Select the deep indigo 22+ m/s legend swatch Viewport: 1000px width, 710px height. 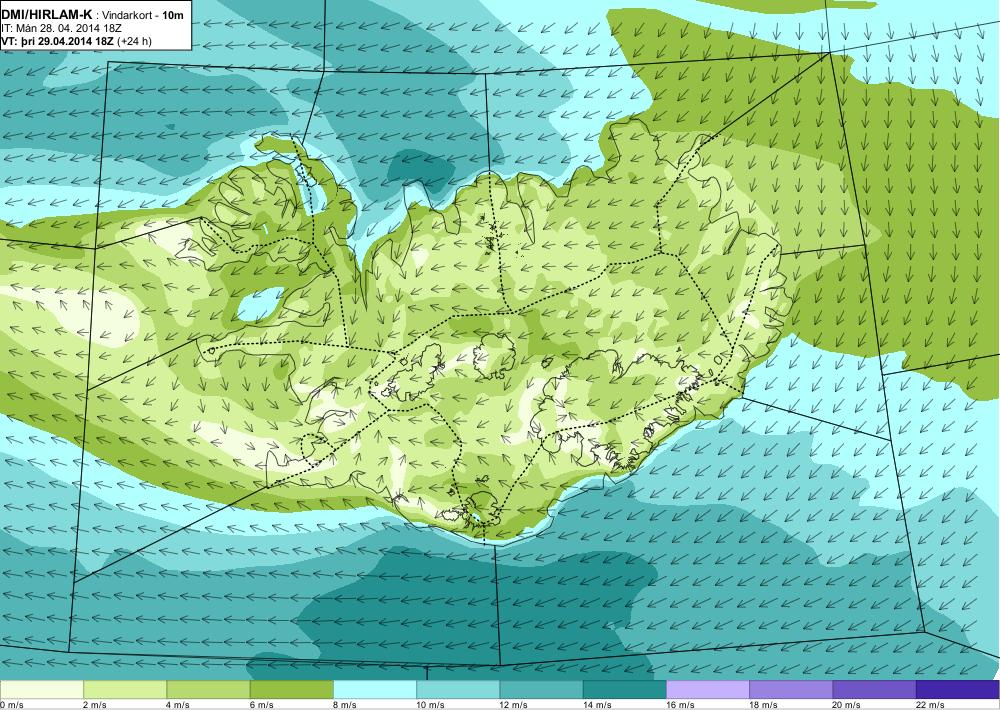pyautogui.click(x=958, y=690)
